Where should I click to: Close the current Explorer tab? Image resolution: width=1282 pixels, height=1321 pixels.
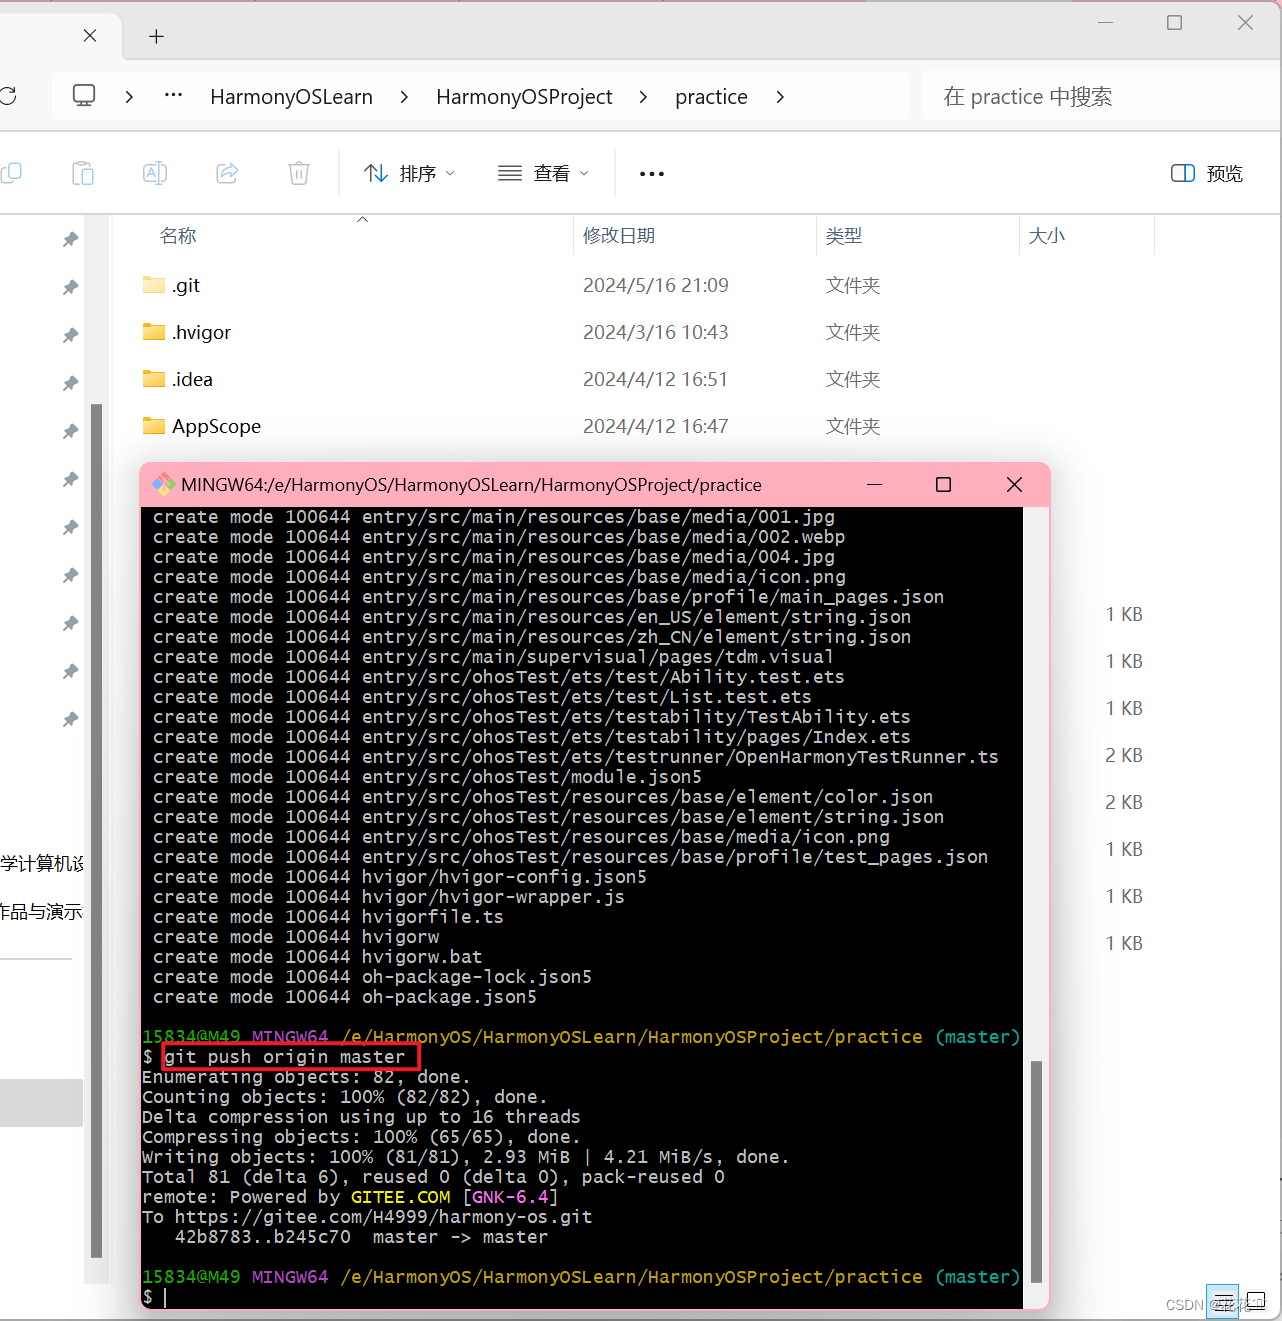(90, 36)
